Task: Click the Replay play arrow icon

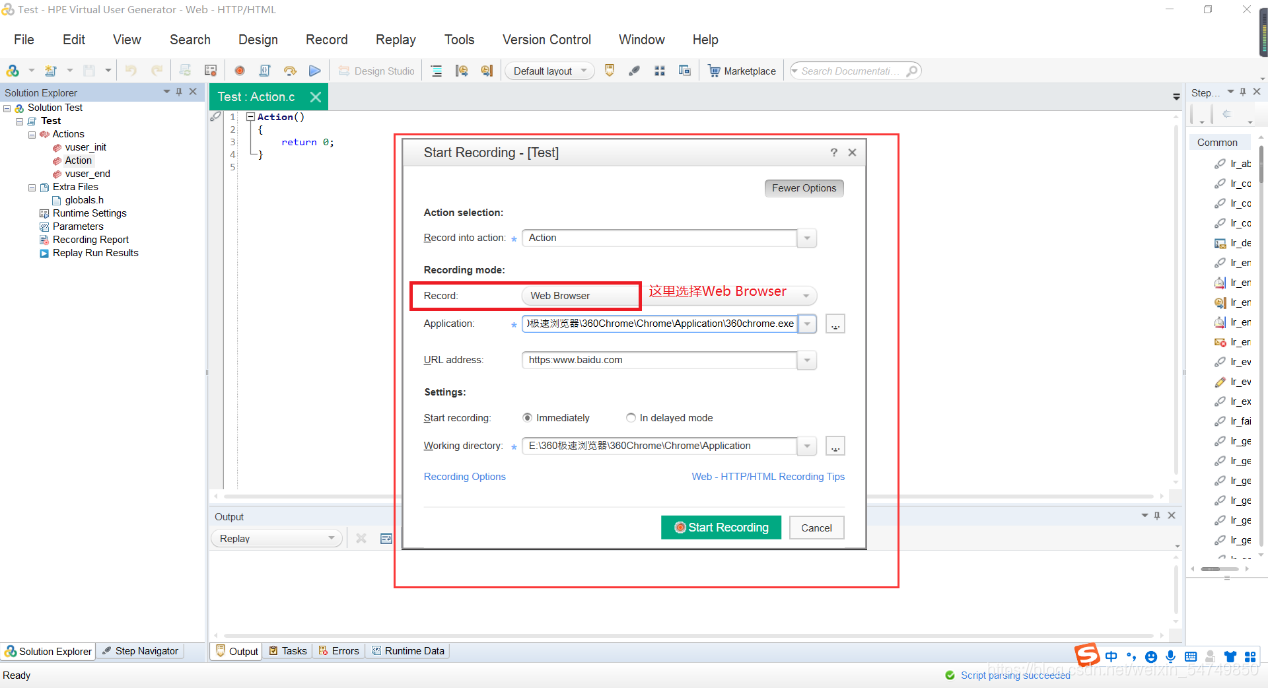Action: 314,71
